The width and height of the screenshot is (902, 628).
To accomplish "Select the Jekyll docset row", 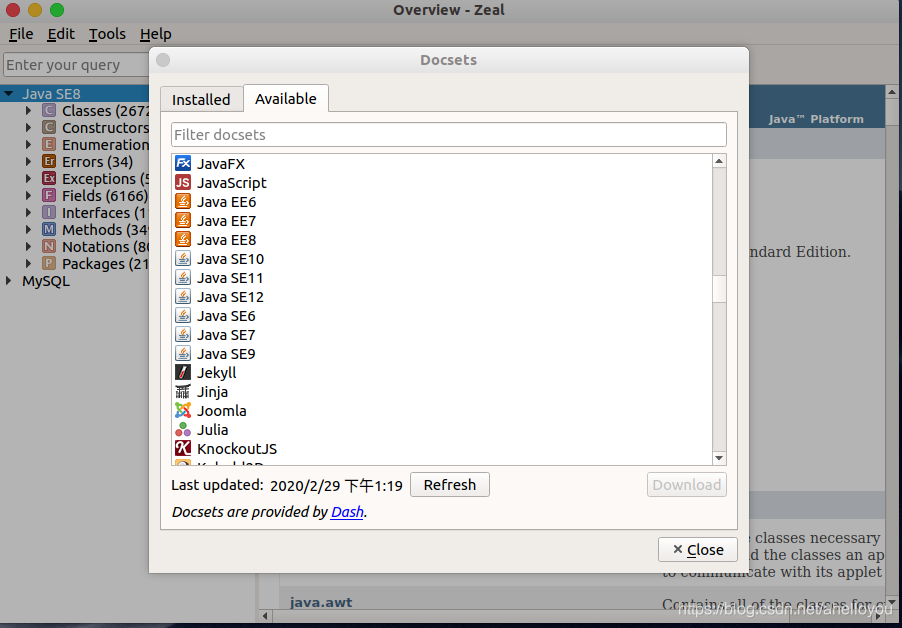I will click(x=442, y=372).
